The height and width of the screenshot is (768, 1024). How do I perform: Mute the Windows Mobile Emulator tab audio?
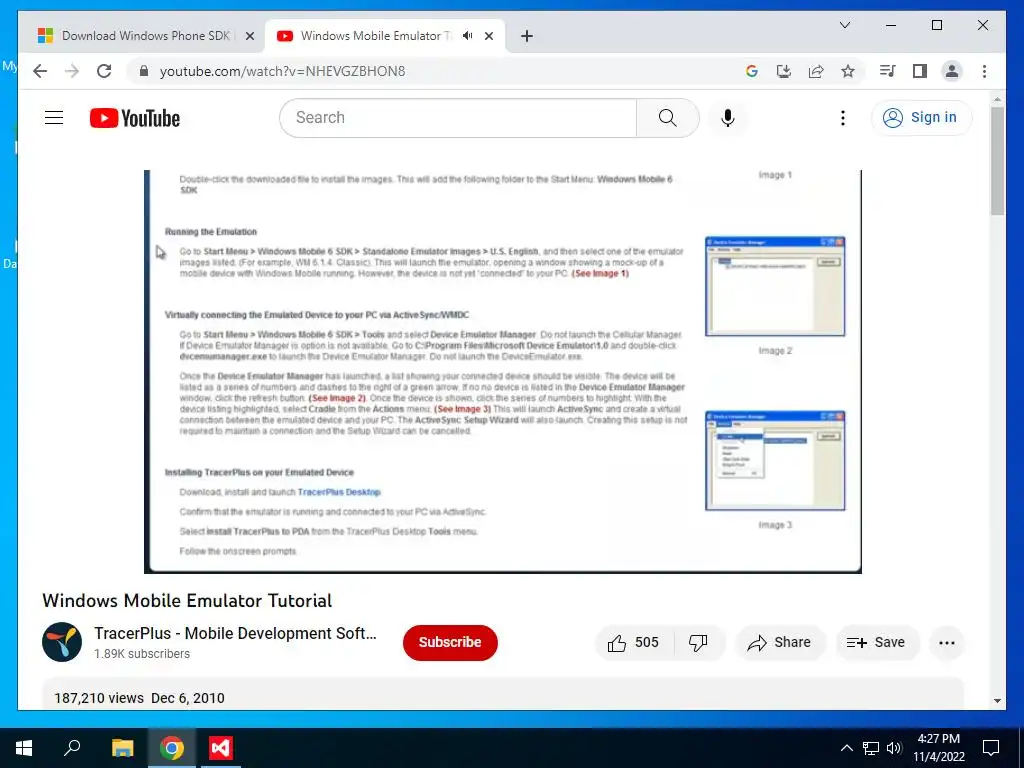[467, 36]
